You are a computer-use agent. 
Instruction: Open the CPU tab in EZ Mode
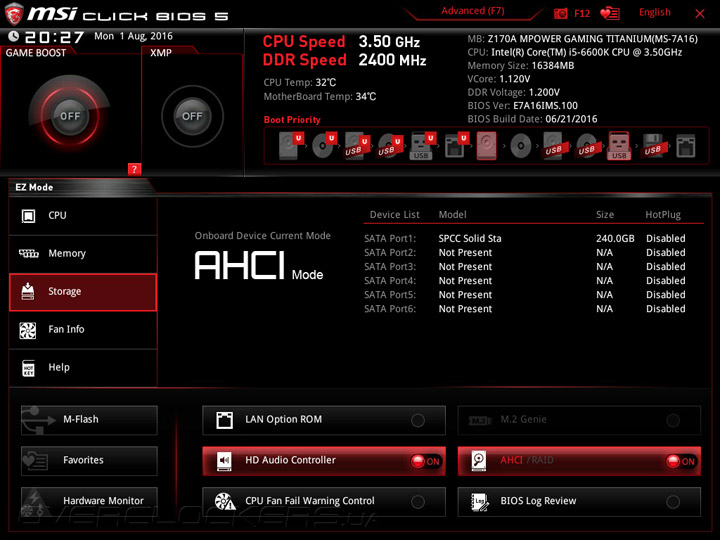pyautogui.click(x=83, y=216)
